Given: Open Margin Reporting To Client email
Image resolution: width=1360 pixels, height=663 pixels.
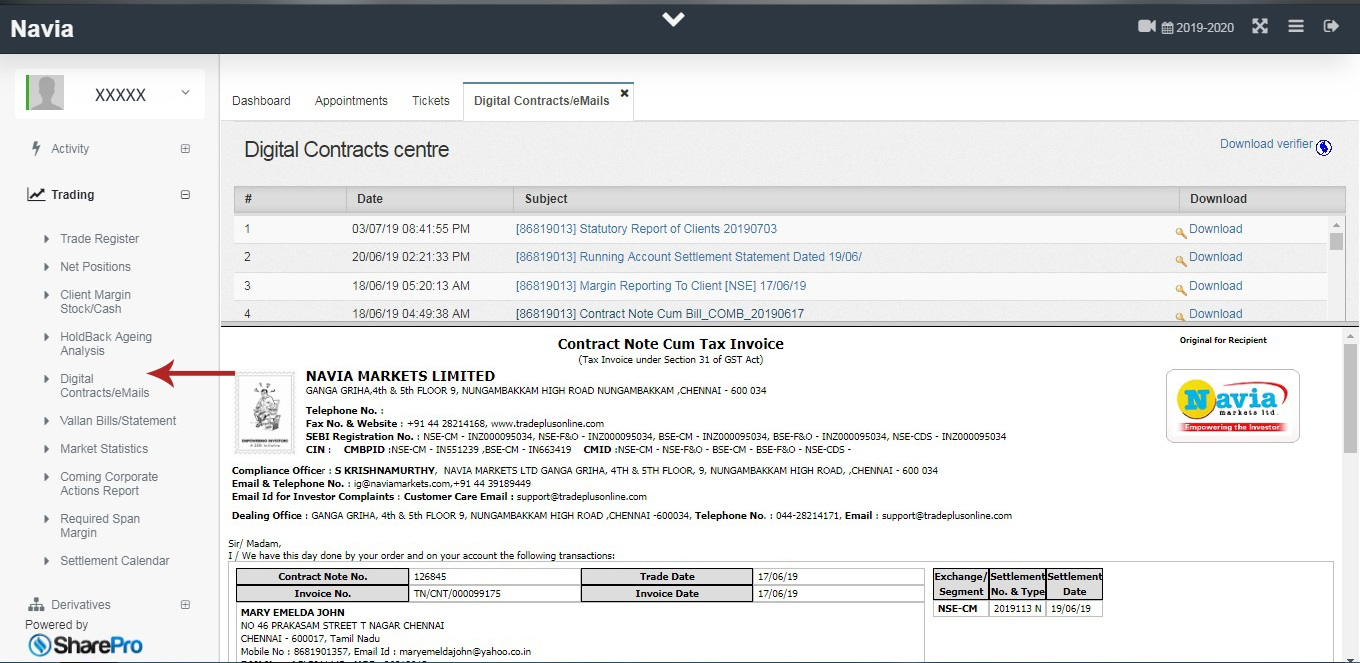Looking at the screenshot, I should point(661,286).
